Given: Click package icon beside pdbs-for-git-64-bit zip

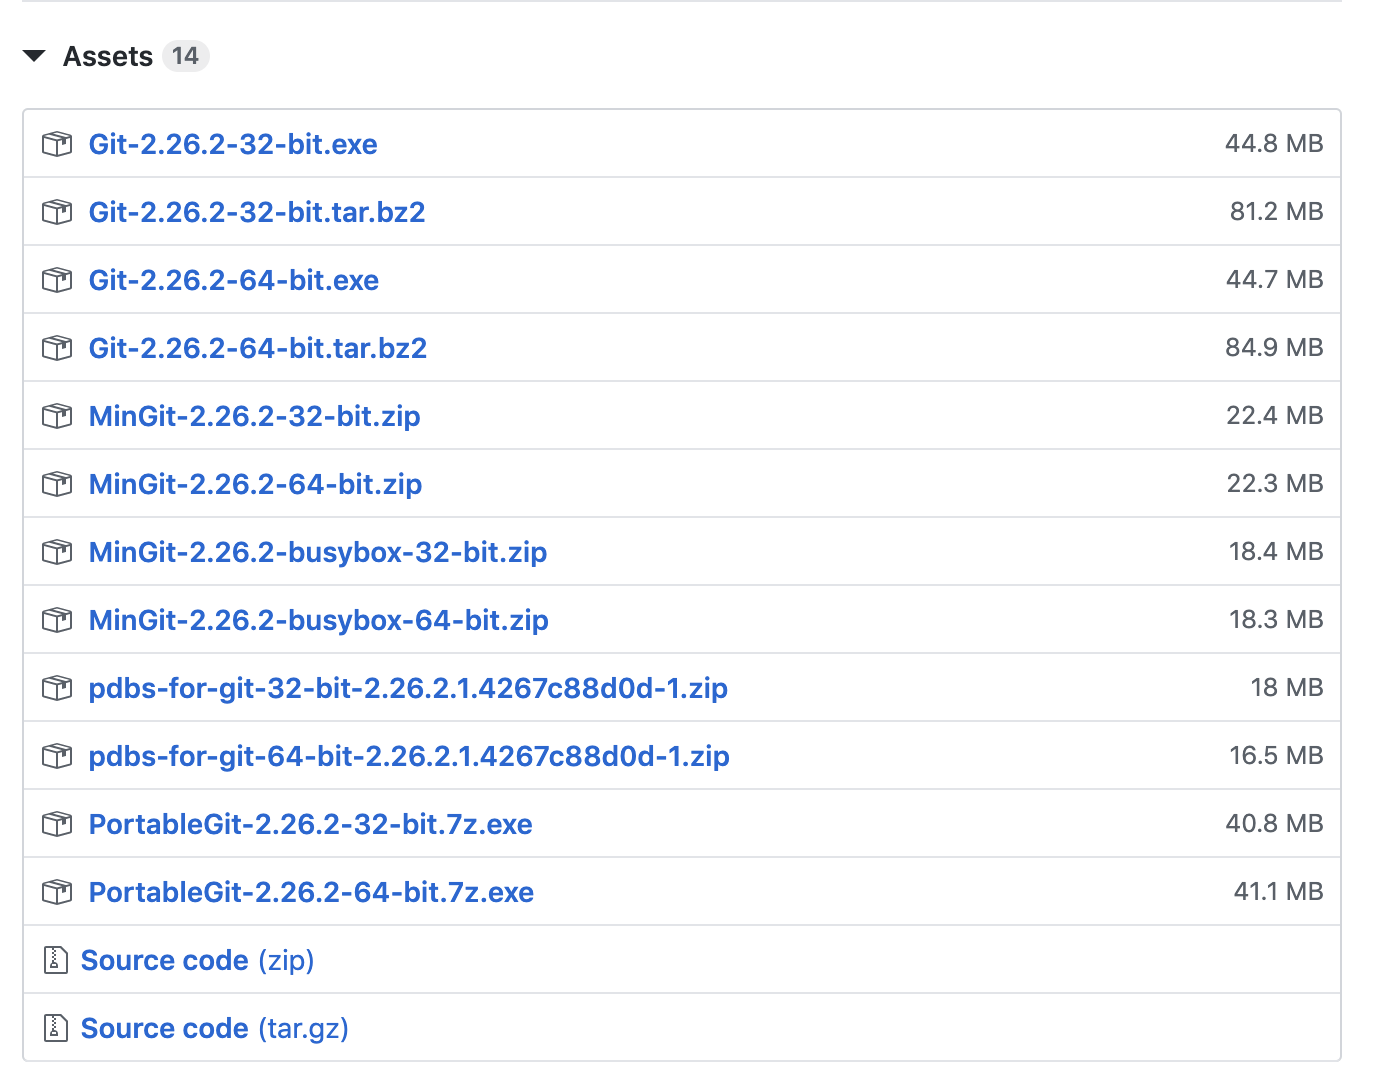Looking at the screenshot, I should click(x=57, y=756).
